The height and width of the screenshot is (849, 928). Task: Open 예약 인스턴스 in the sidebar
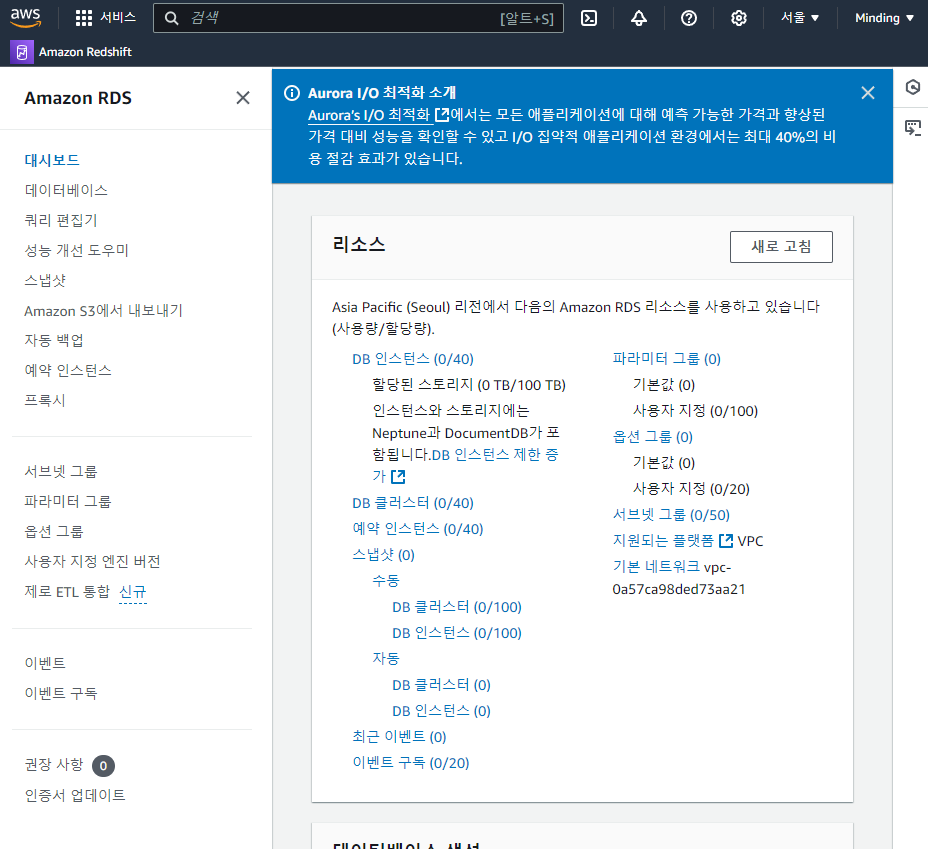(x=68, y=370)
